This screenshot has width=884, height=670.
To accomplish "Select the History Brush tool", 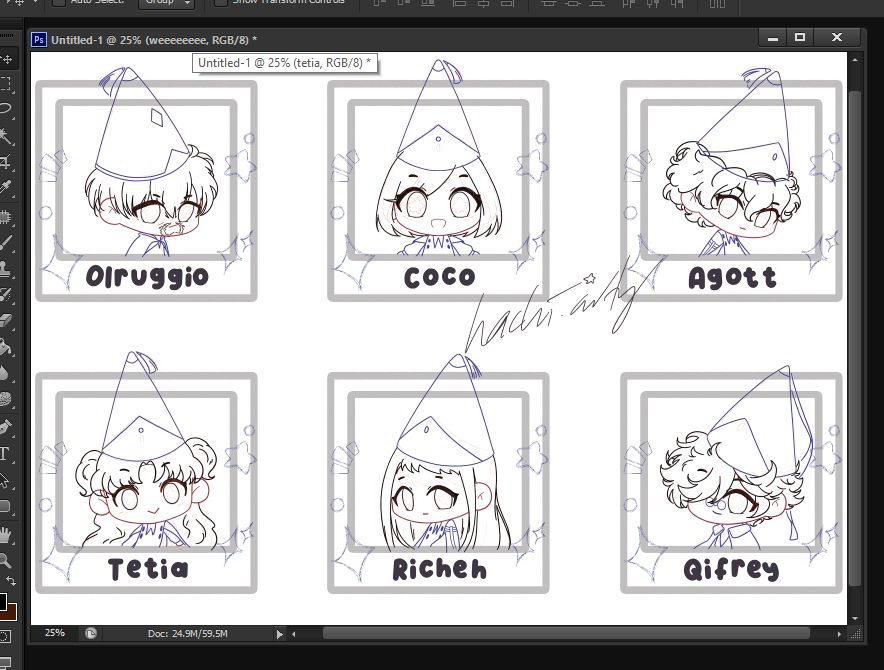I will [x=6, y=294].
